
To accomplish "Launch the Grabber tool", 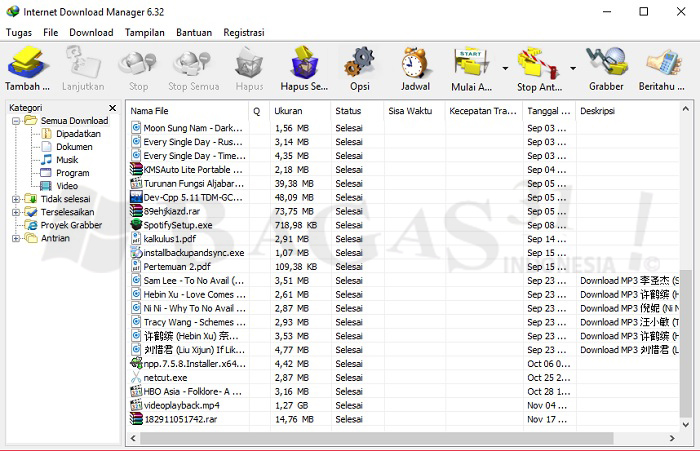I will 606,63.
